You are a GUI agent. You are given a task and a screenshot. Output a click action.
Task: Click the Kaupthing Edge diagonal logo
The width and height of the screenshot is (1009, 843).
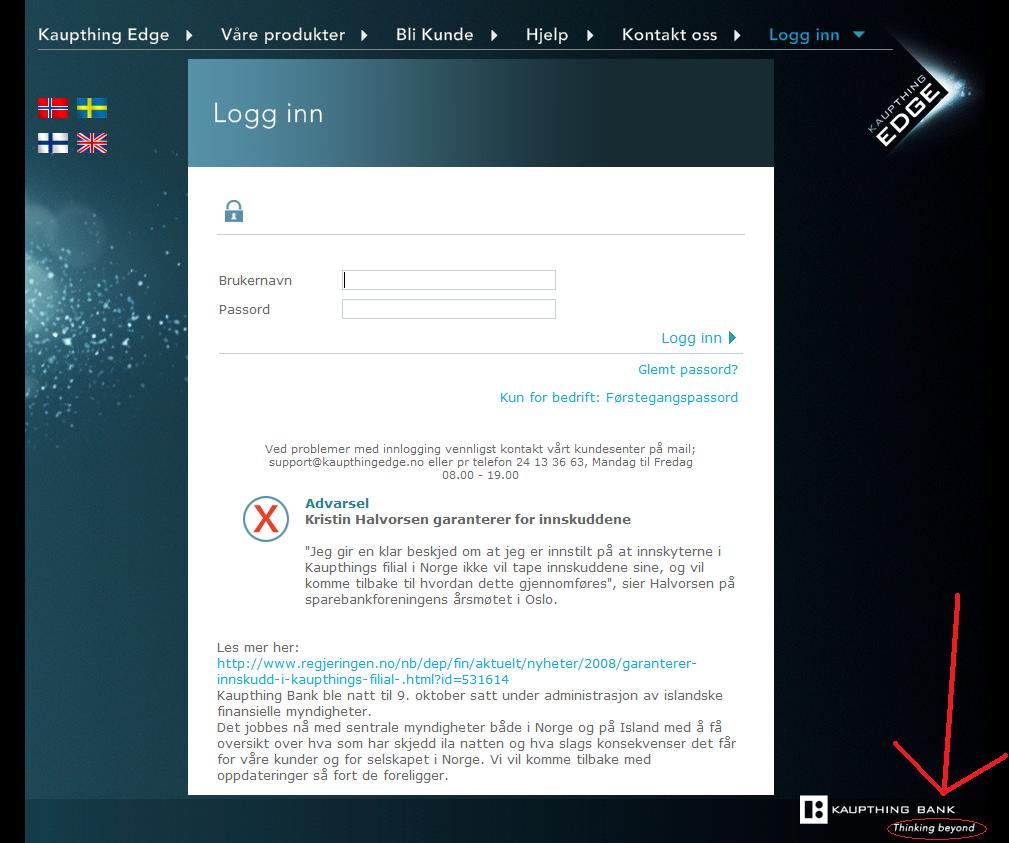[x=909, y=109]
